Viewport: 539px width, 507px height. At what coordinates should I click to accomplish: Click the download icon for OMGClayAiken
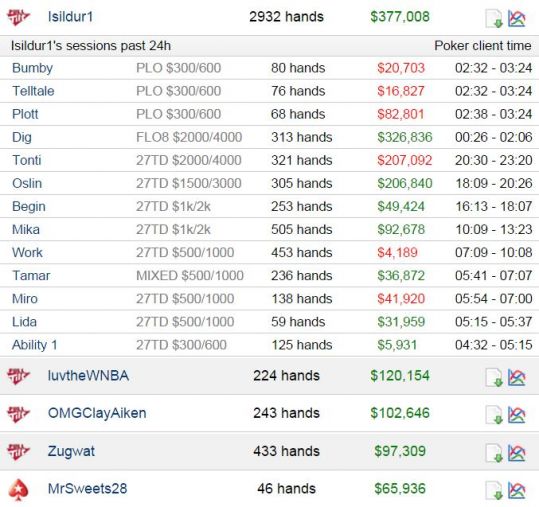(x=494, y=415)
